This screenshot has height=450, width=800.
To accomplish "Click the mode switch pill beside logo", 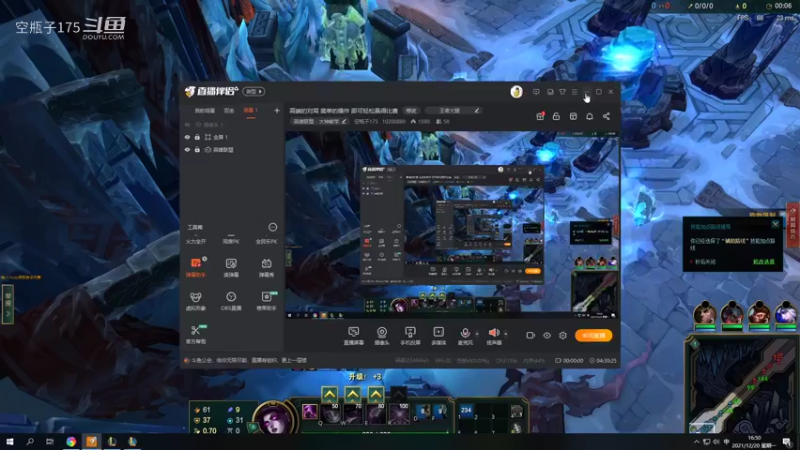I will (254, 92).
